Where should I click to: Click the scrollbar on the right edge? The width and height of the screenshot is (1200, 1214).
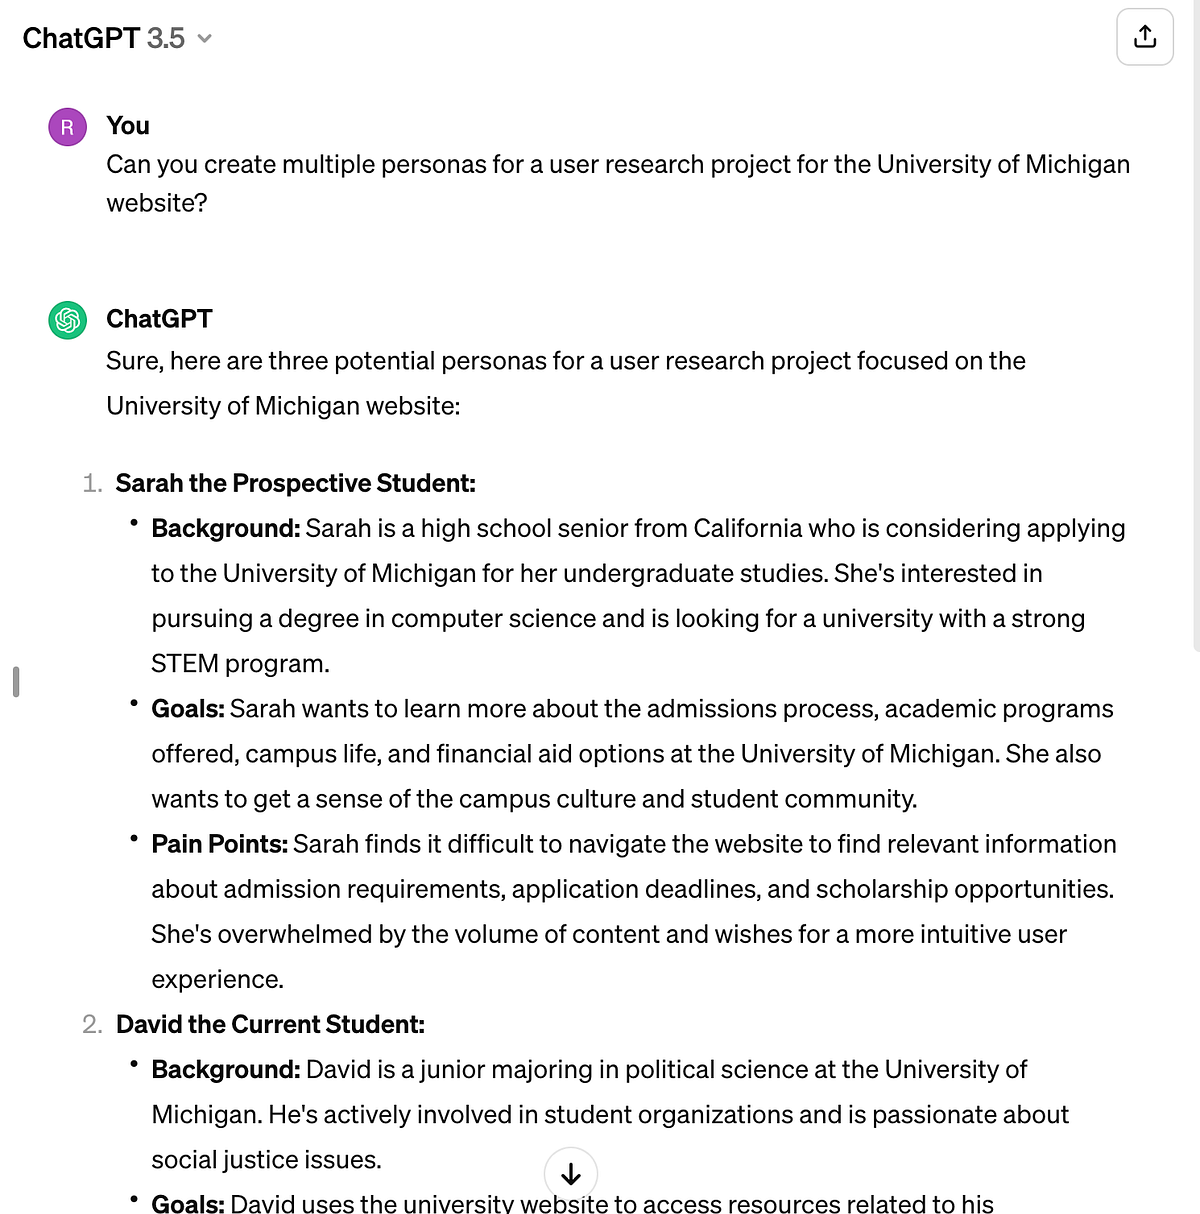[x=1196, y=325]
